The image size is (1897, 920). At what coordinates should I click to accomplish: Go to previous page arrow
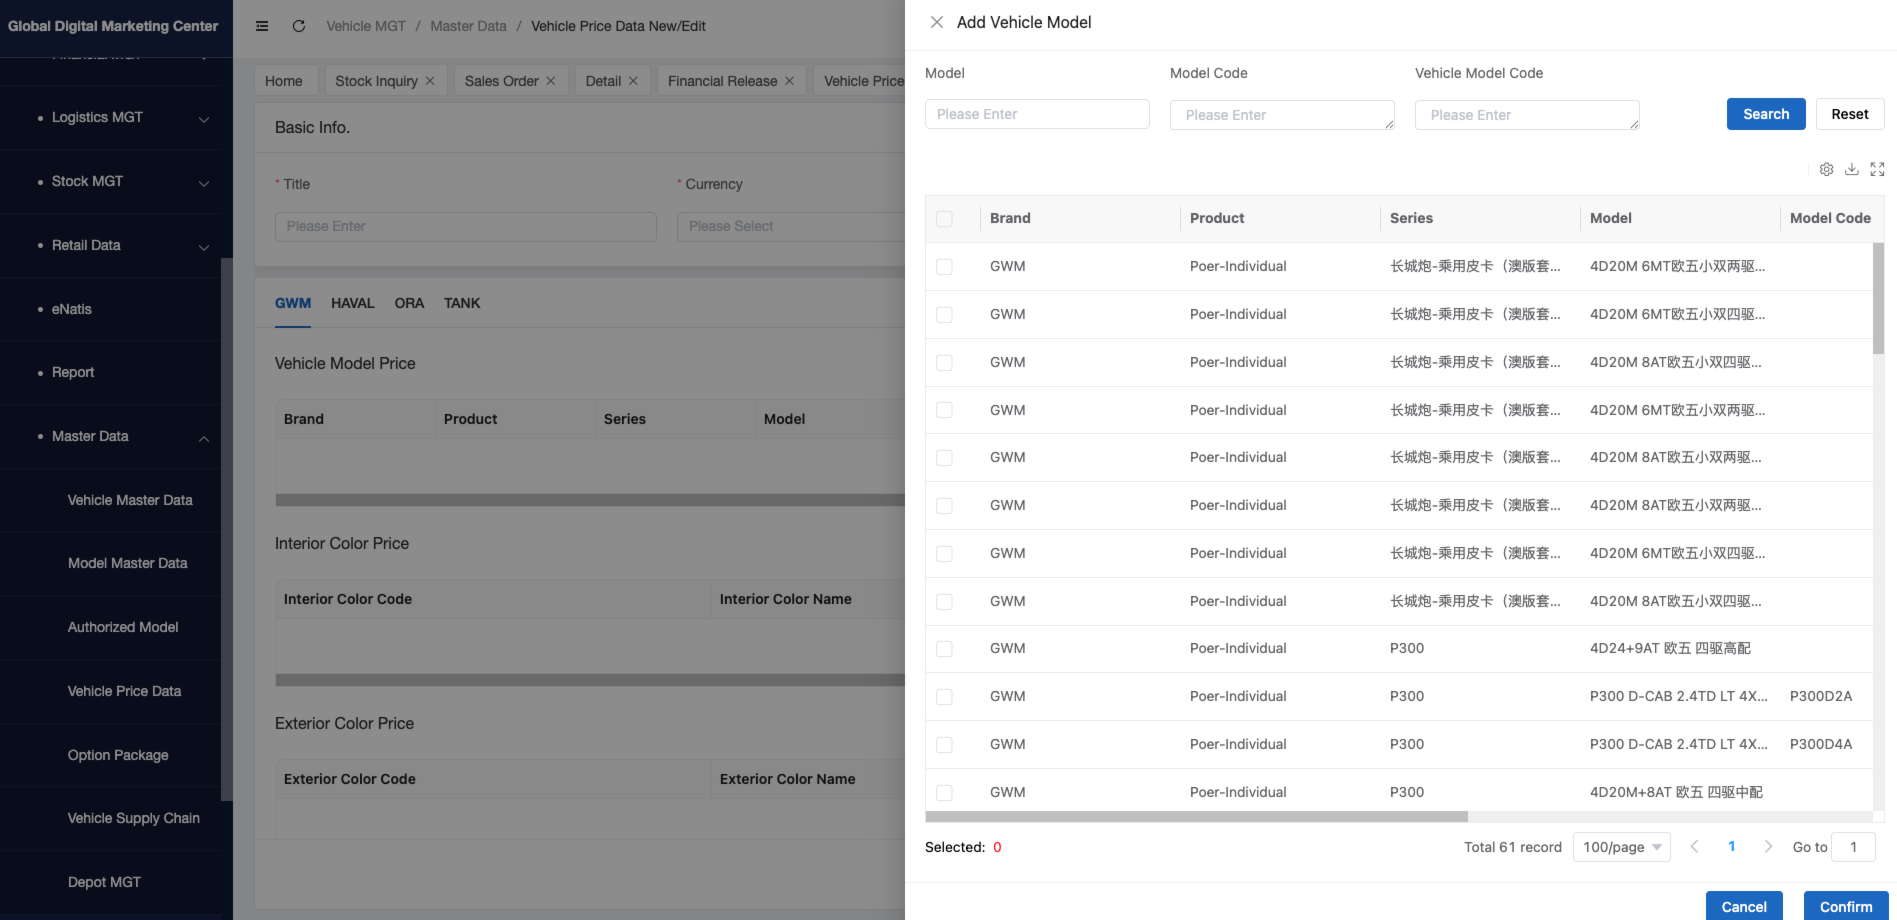coord(1694,847)
